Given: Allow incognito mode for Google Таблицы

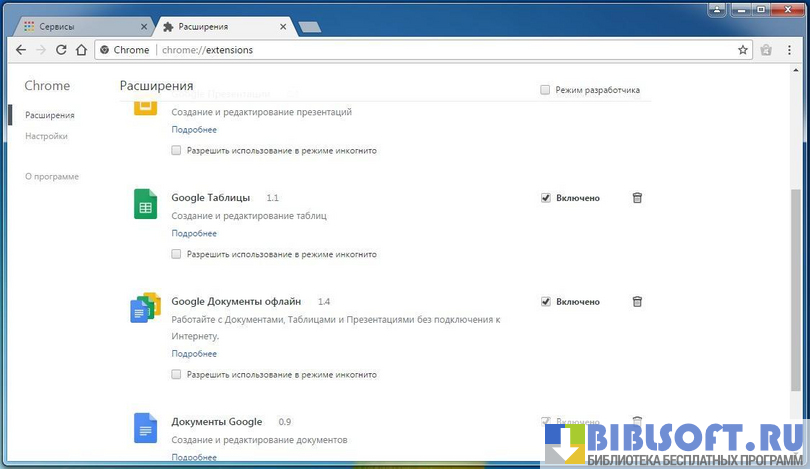Looking at the screenshot, I should [176, 254].
